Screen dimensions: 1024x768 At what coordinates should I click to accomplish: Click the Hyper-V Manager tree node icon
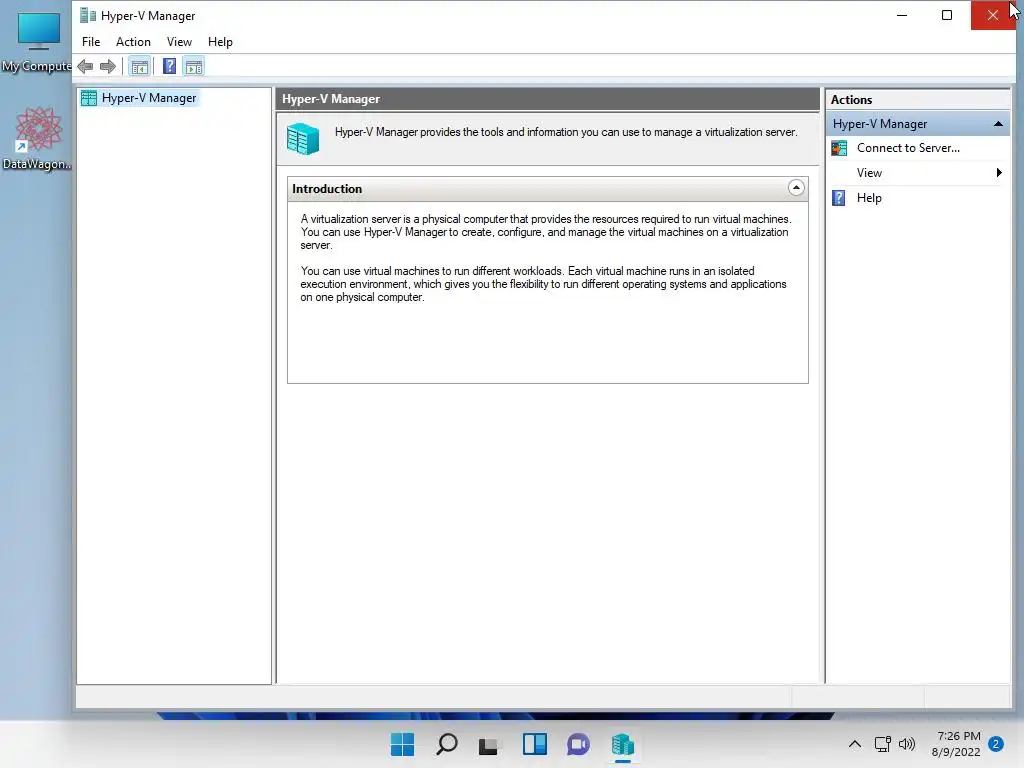click(89, 98)
